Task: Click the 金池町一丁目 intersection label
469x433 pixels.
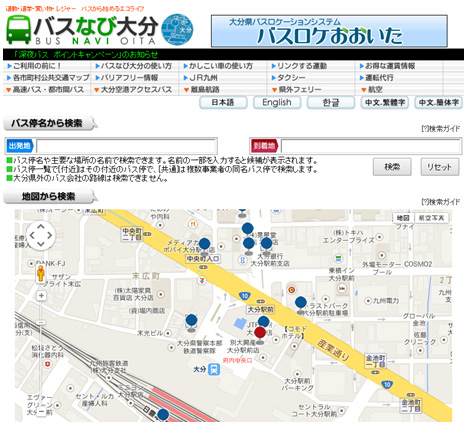Action: tap(375, 361)
